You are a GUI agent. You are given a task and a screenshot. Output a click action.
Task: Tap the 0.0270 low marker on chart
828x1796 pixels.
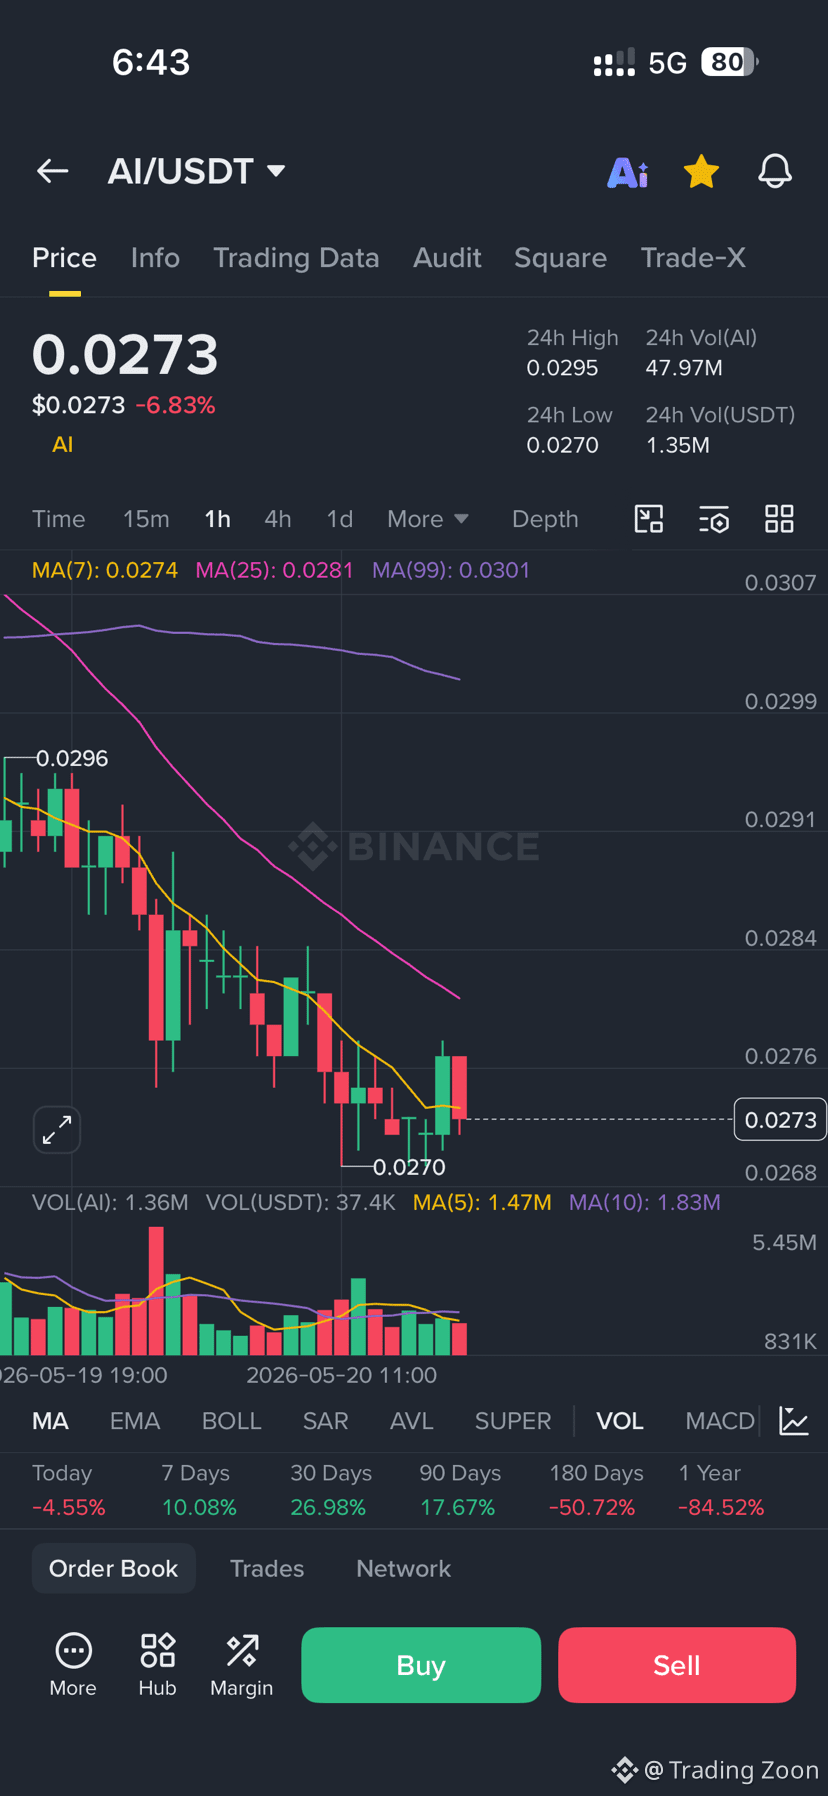pos(409,1167)
